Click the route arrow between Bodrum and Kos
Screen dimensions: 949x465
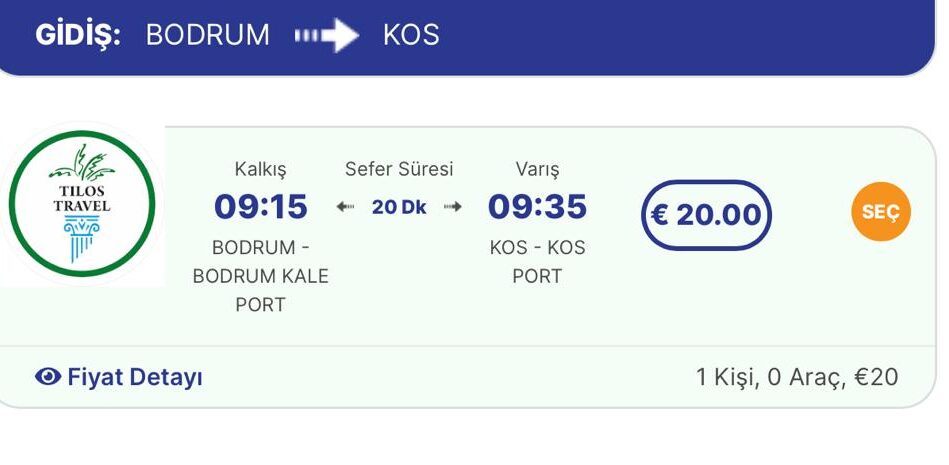coord(327,36)
